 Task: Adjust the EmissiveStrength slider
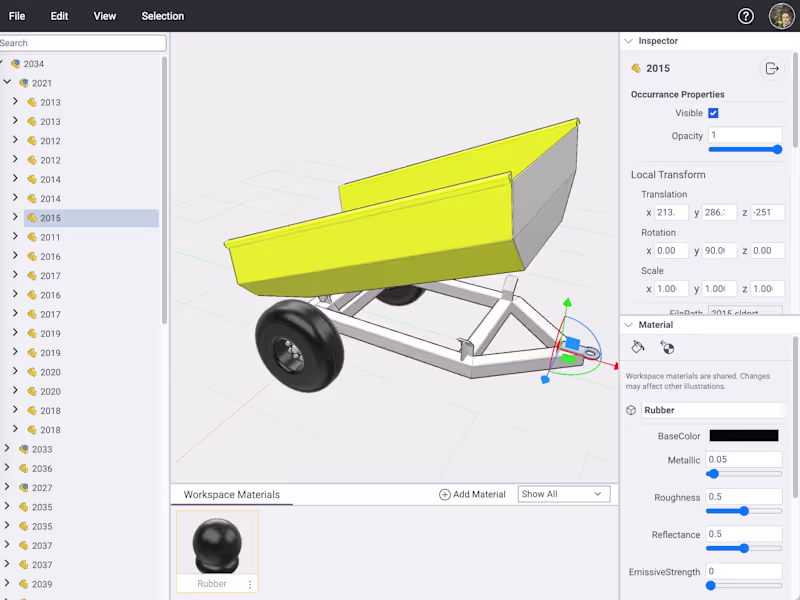click(x=744, y=586)
